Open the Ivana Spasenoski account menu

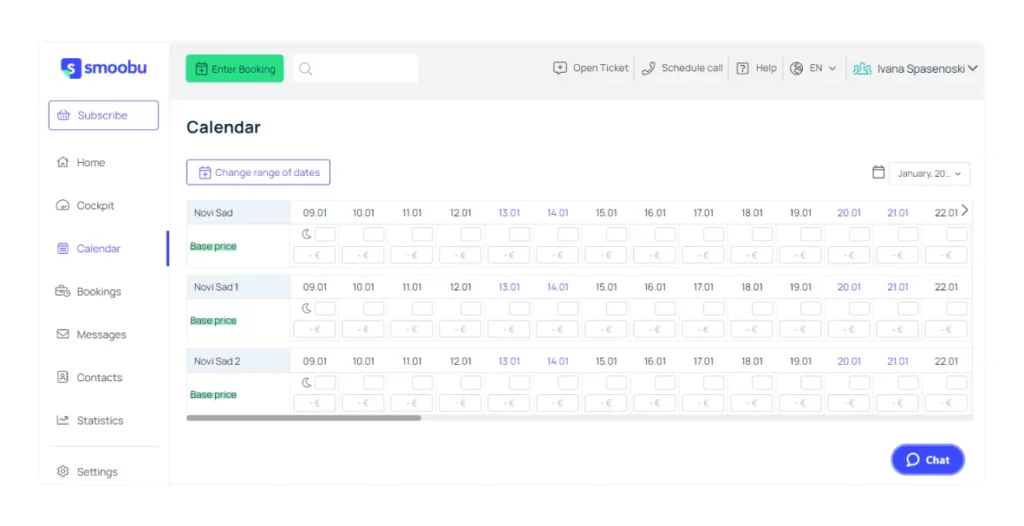point(915,69)
